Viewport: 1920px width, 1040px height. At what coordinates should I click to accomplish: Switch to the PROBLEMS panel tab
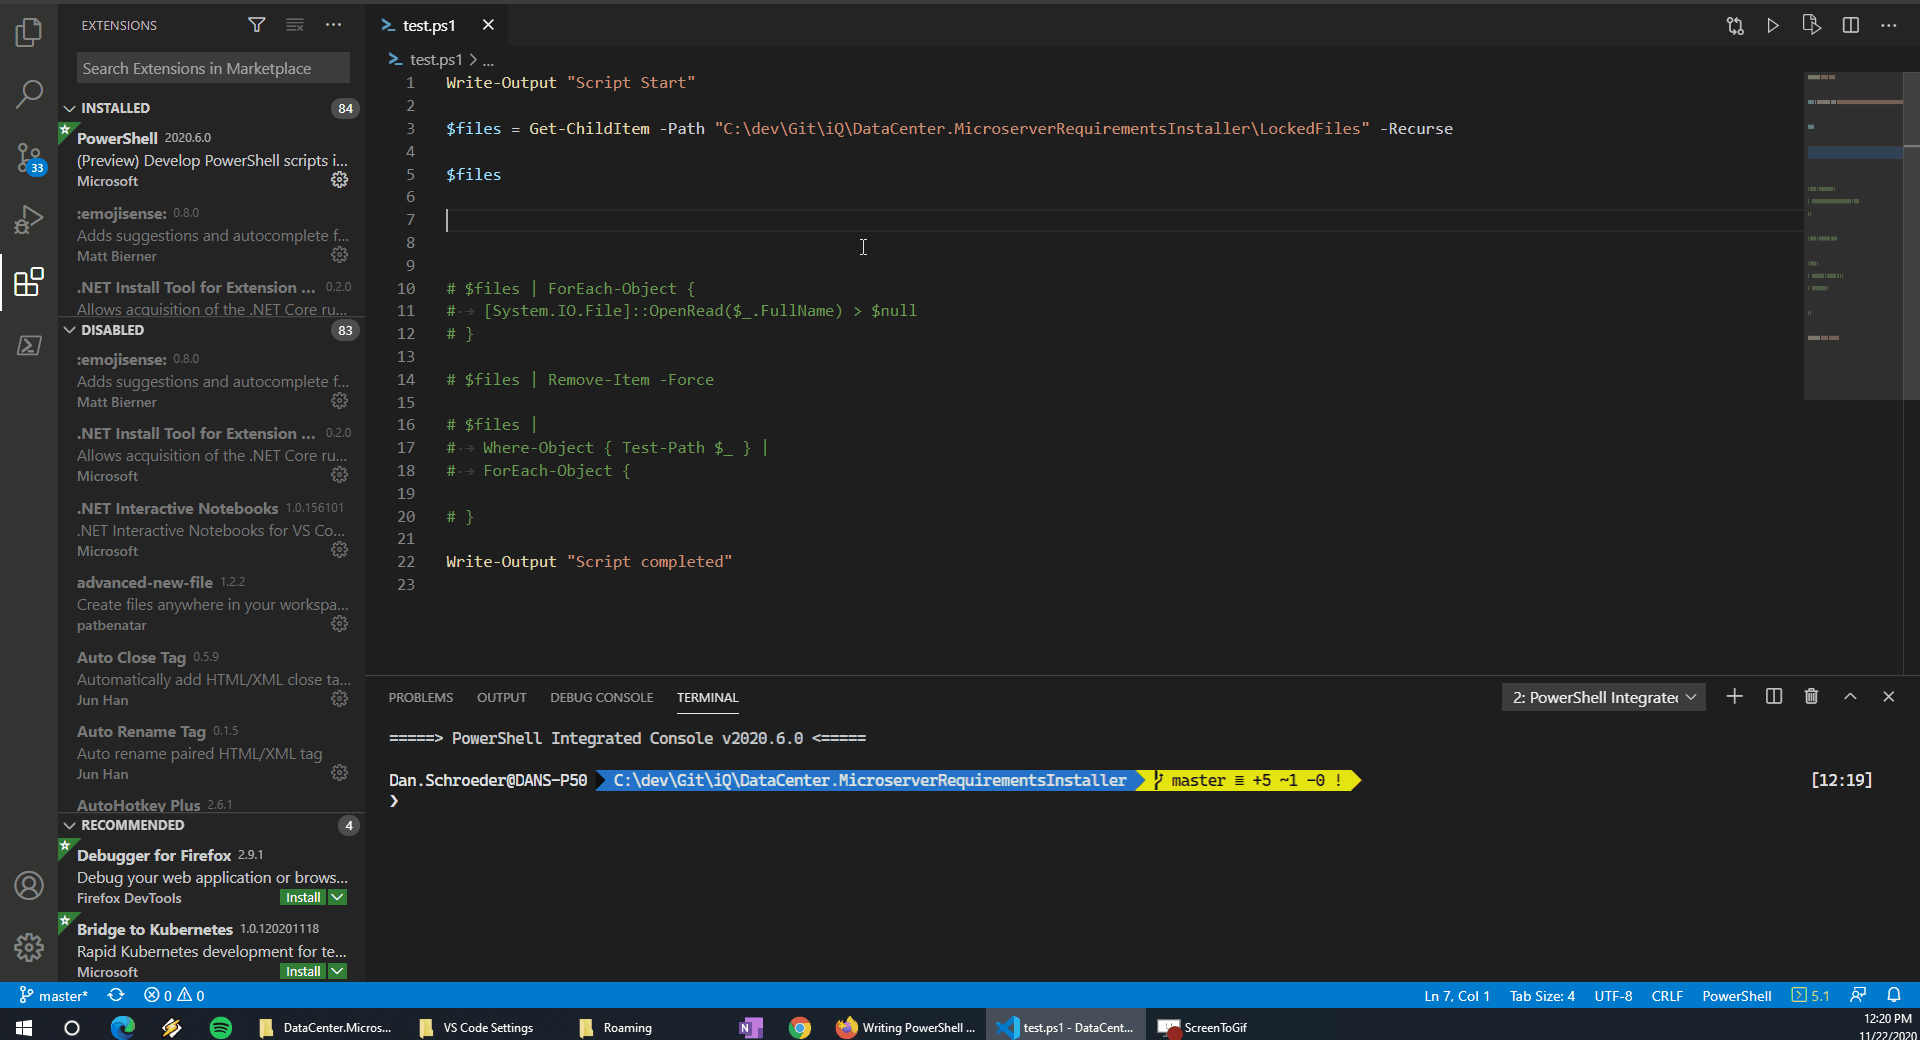tap(420, 698)
